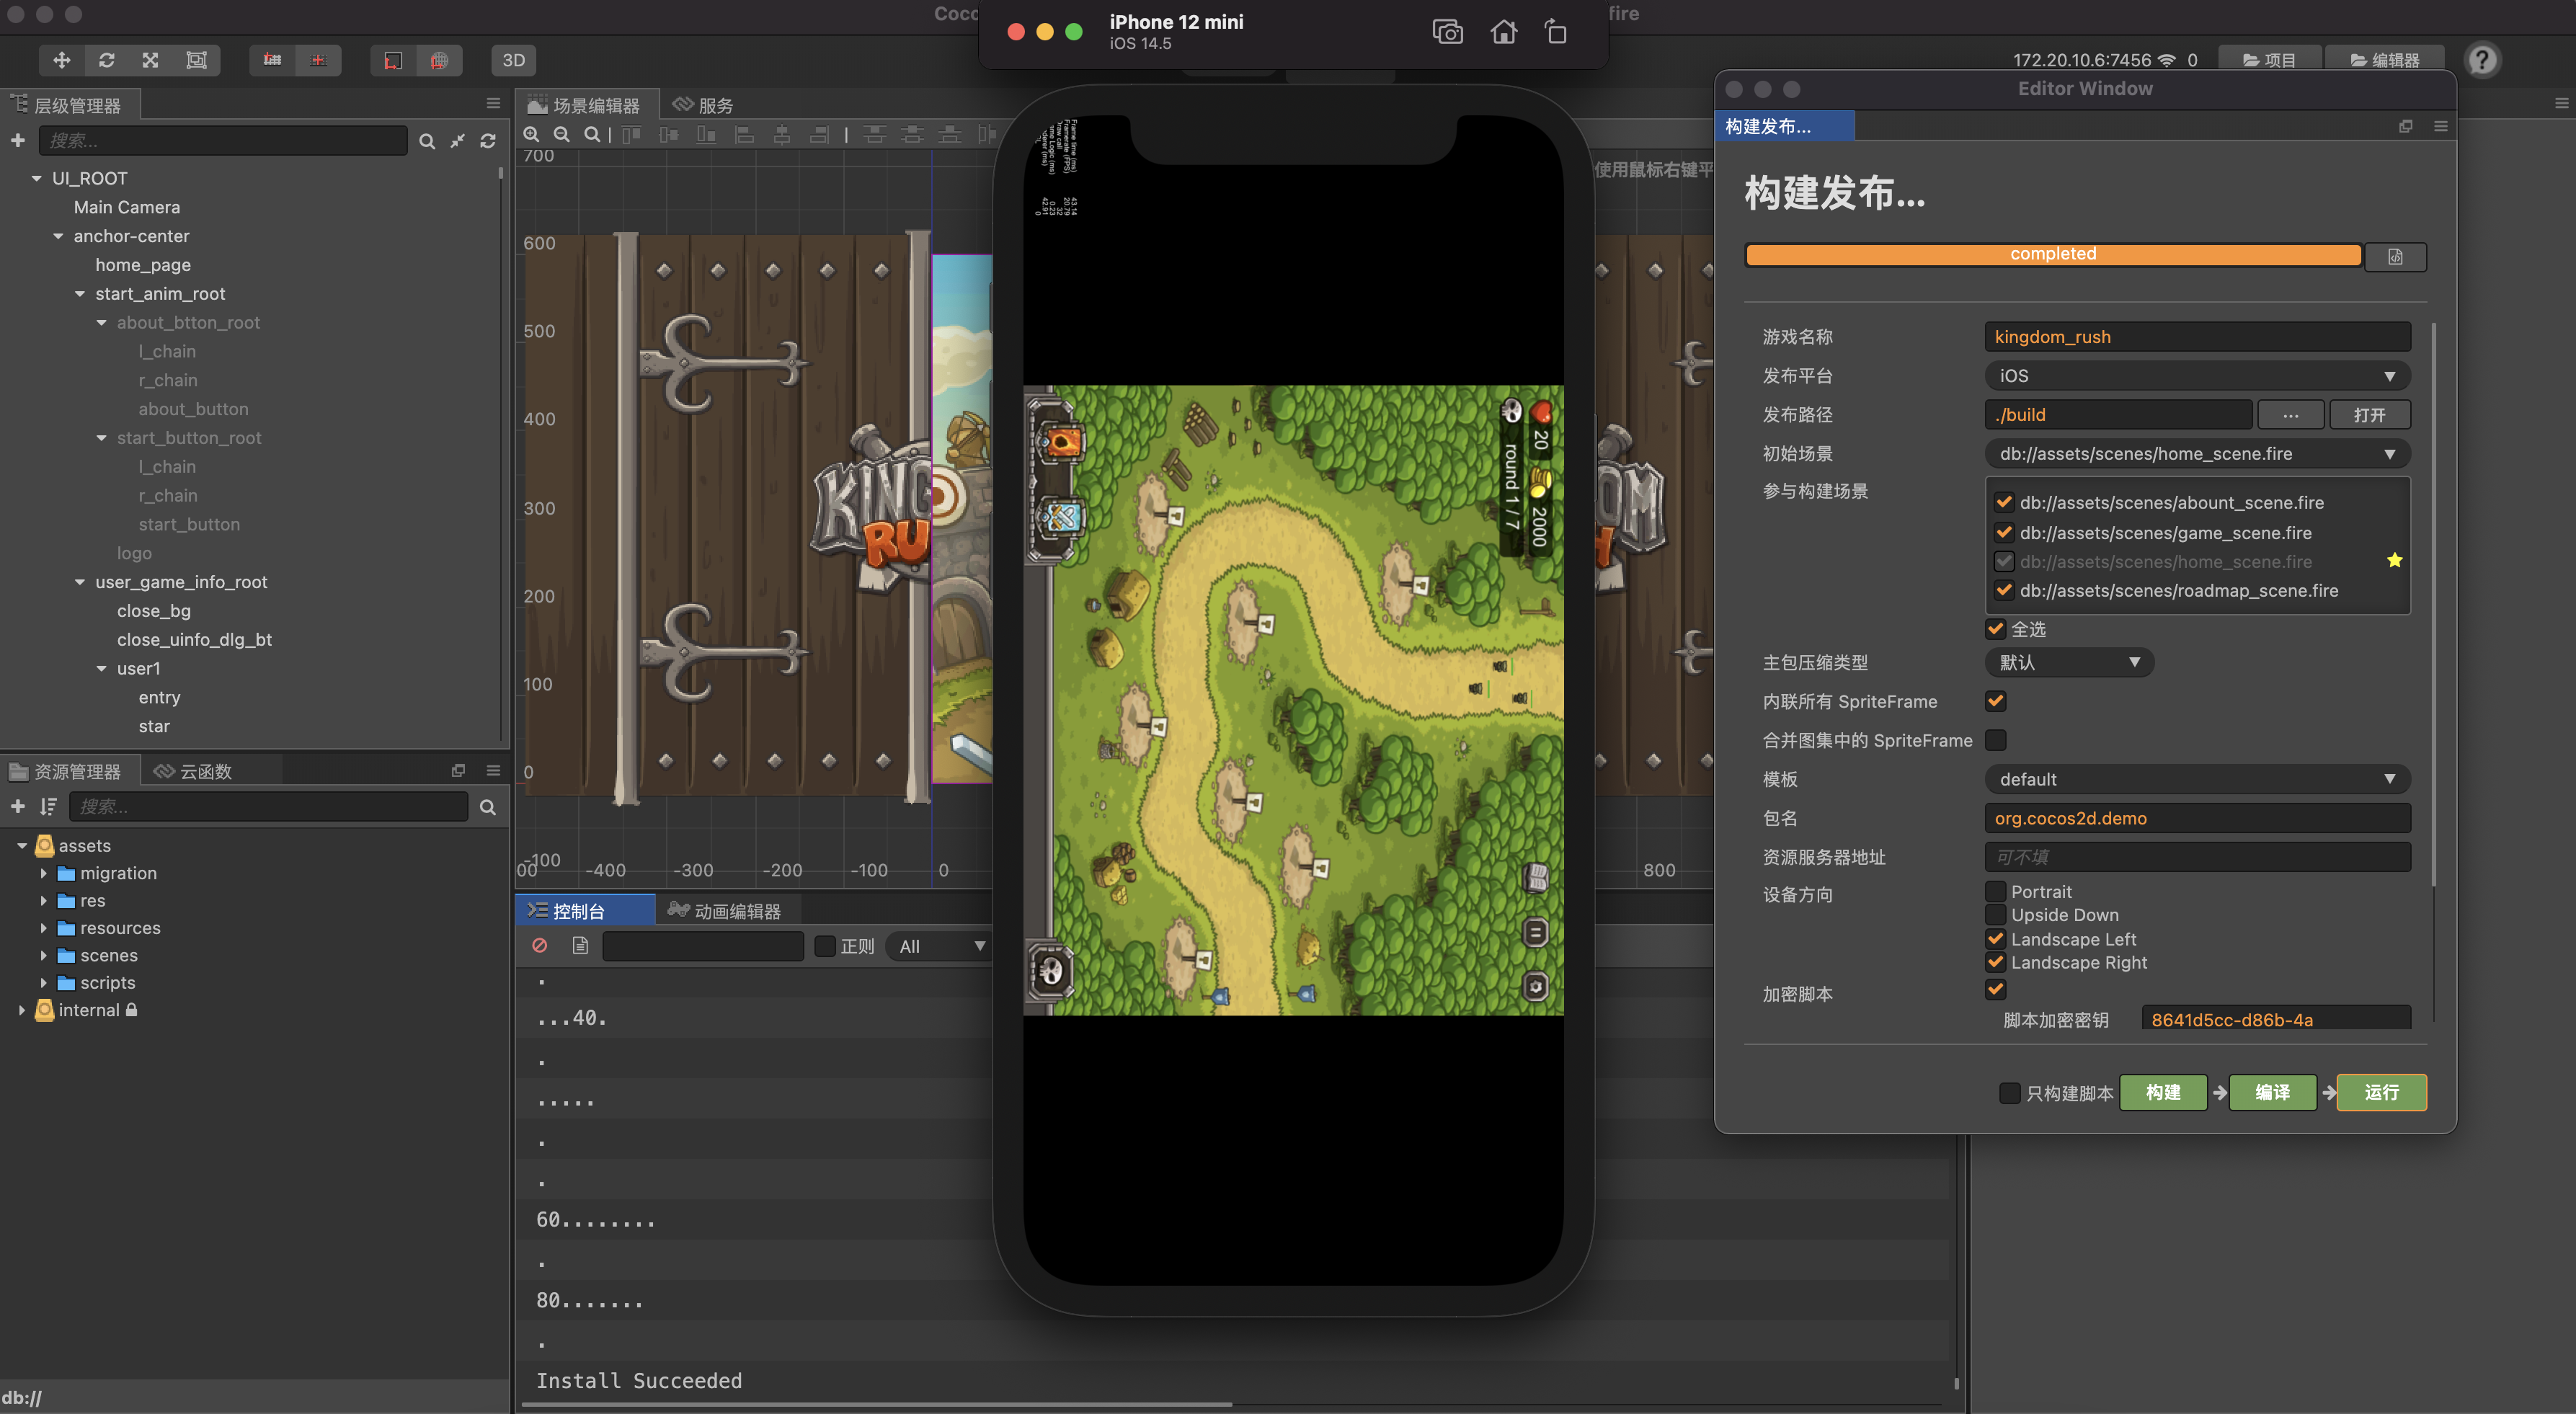The height and width of the screenshot is (1414, 2576).
Task: Uncheck the 全选 select-all checkbox
Action: click(1995, 629)
